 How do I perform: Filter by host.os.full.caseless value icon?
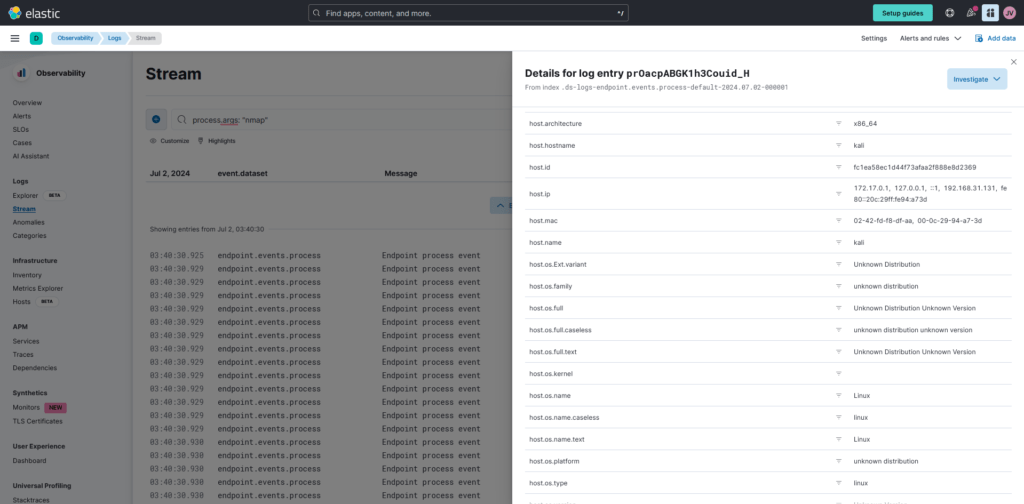(x=839, y=330)
